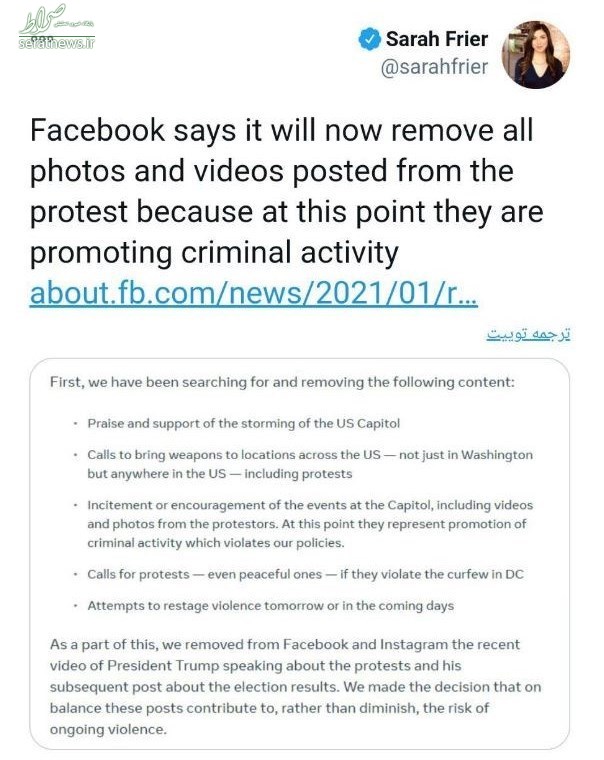
Task: Select bullet "Attempts to restage violence tomorrow"
Action: [270, 606]
